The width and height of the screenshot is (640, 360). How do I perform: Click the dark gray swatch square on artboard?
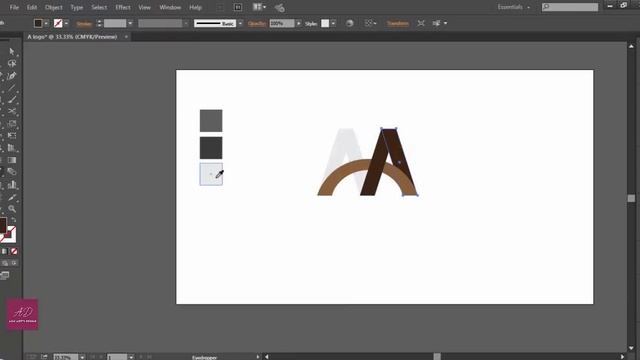[211, 148]
